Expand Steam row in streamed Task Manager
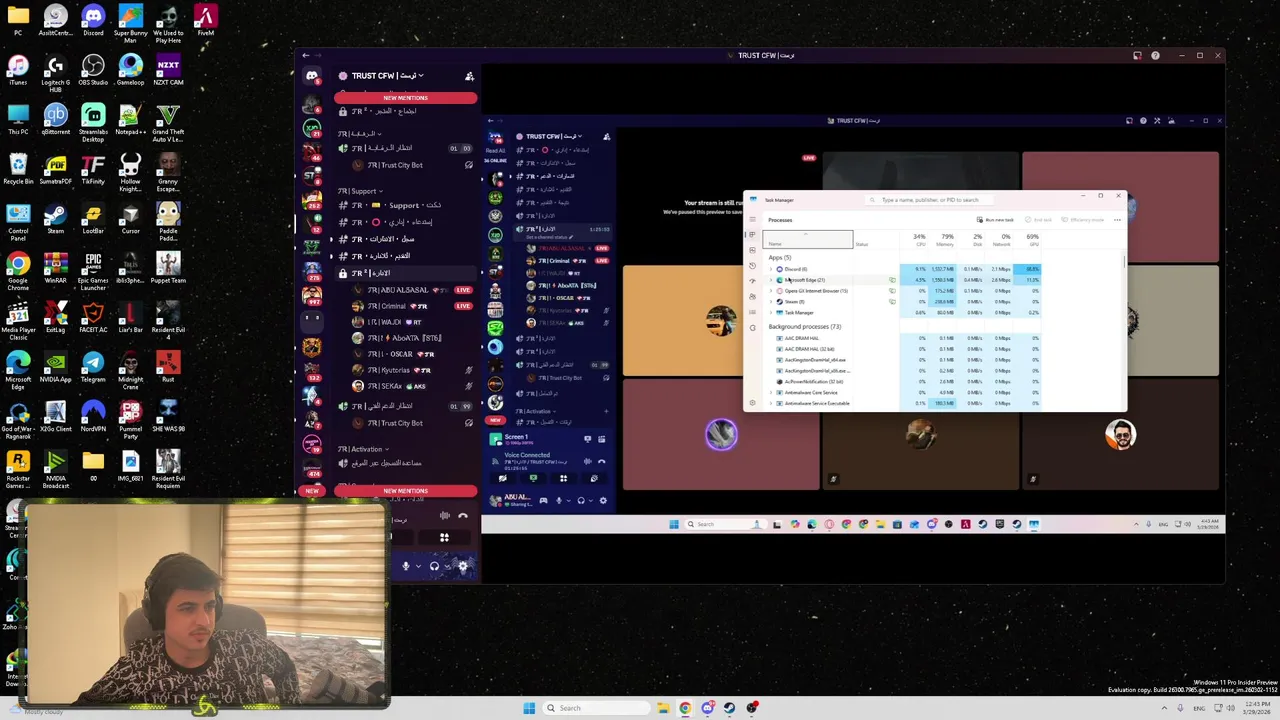 pyautogui.click(x=771, y=302)
